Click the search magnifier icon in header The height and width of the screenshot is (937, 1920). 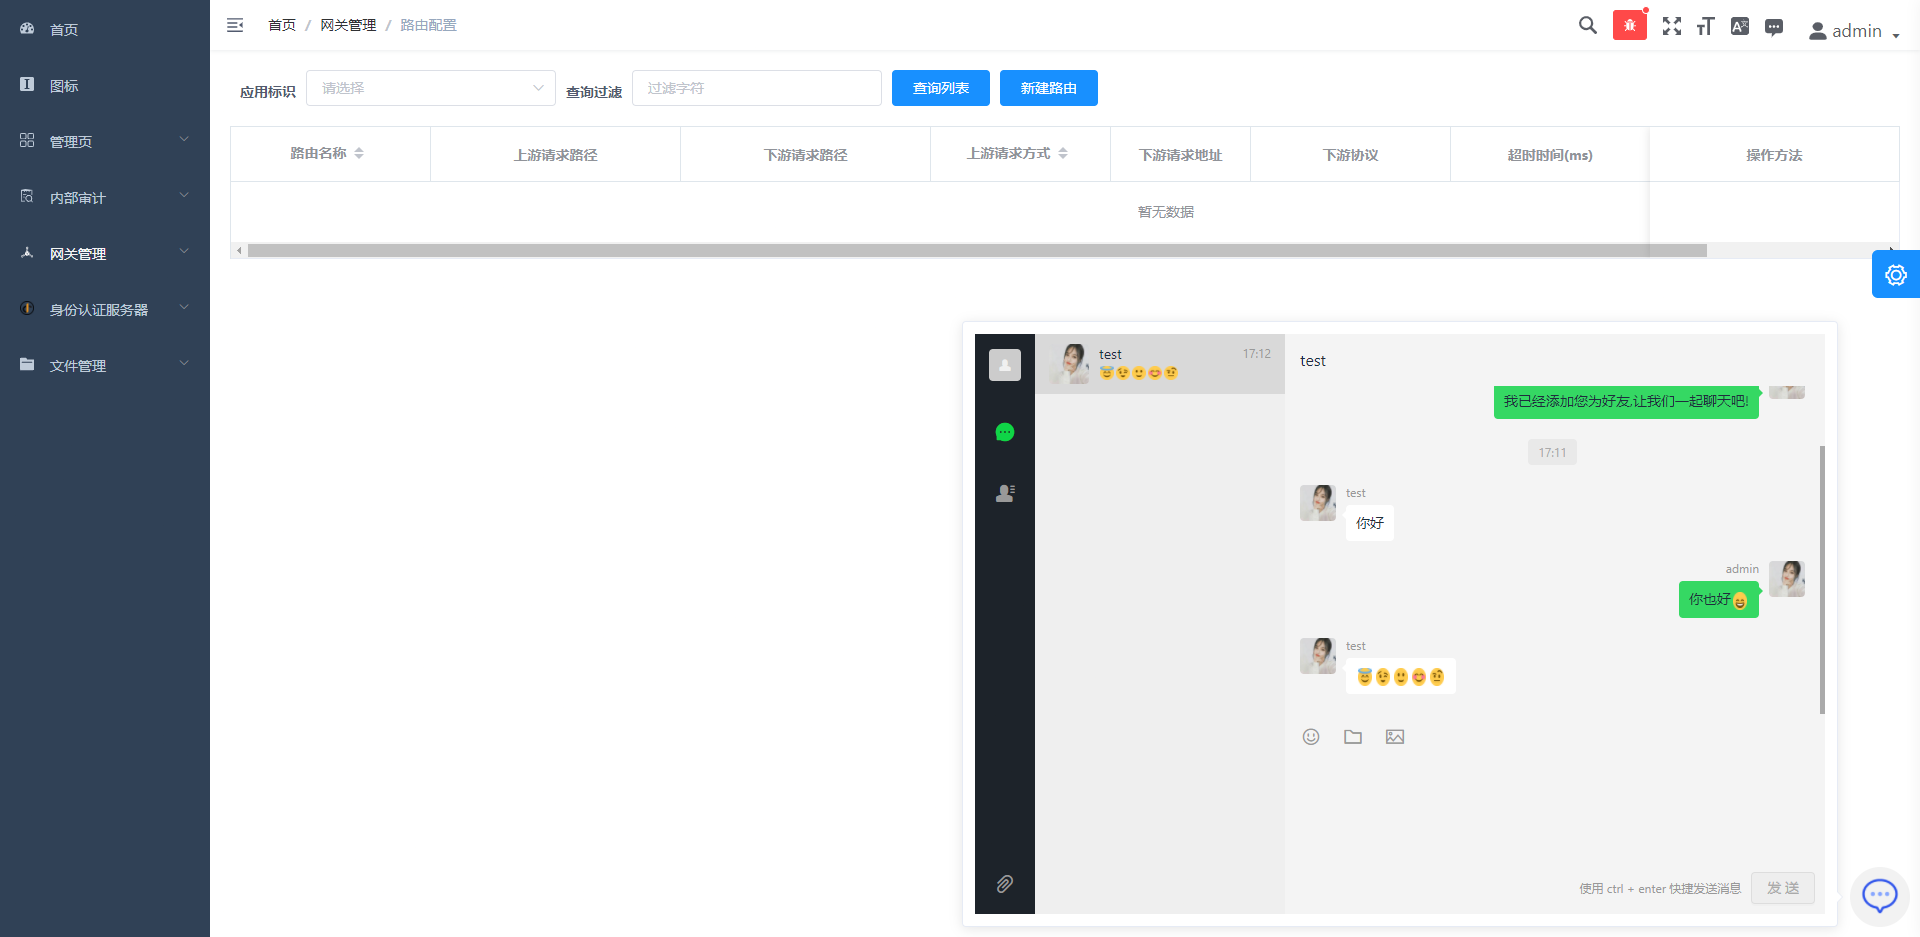(x=1587, y=26)
